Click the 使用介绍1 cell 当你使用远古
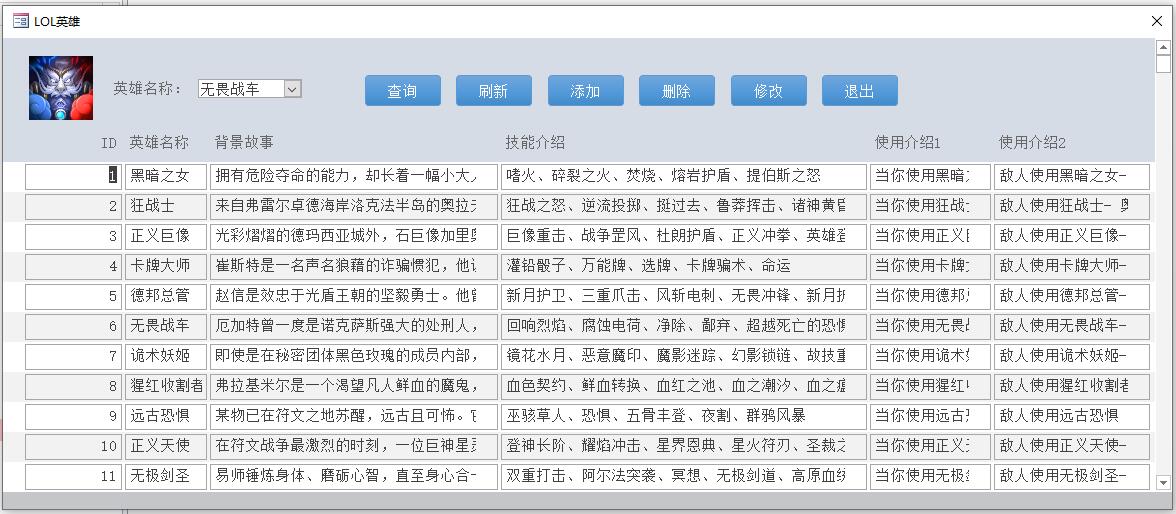Image resolution: width=1176 pixels, height=514 pixels. tap(931, 416)
